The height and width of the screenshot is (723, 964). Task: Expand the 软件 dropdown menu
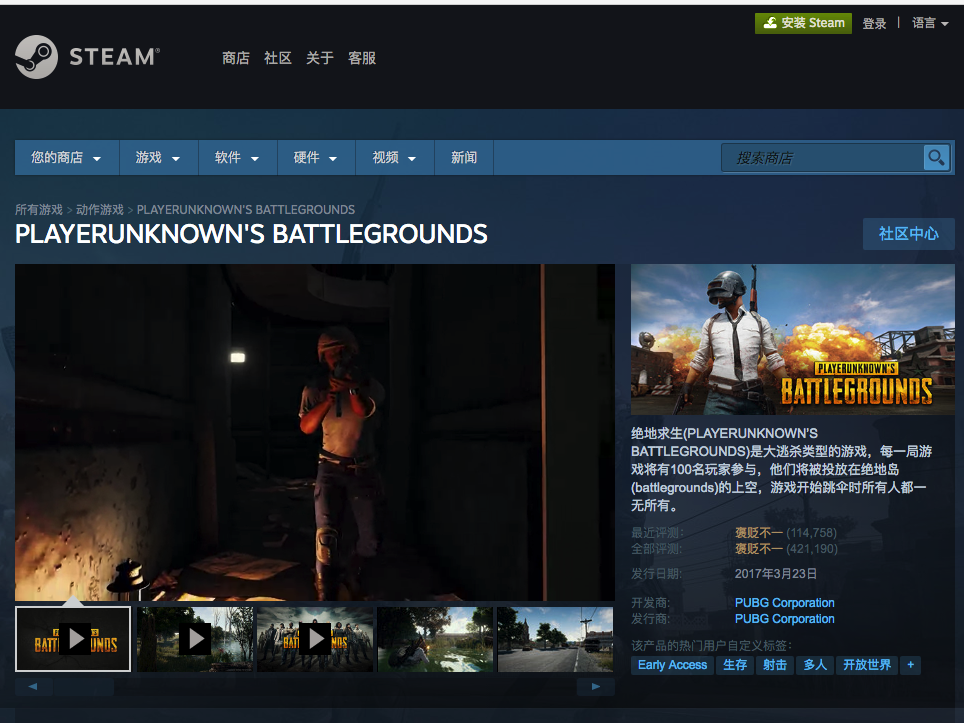(x=237, y=157)
